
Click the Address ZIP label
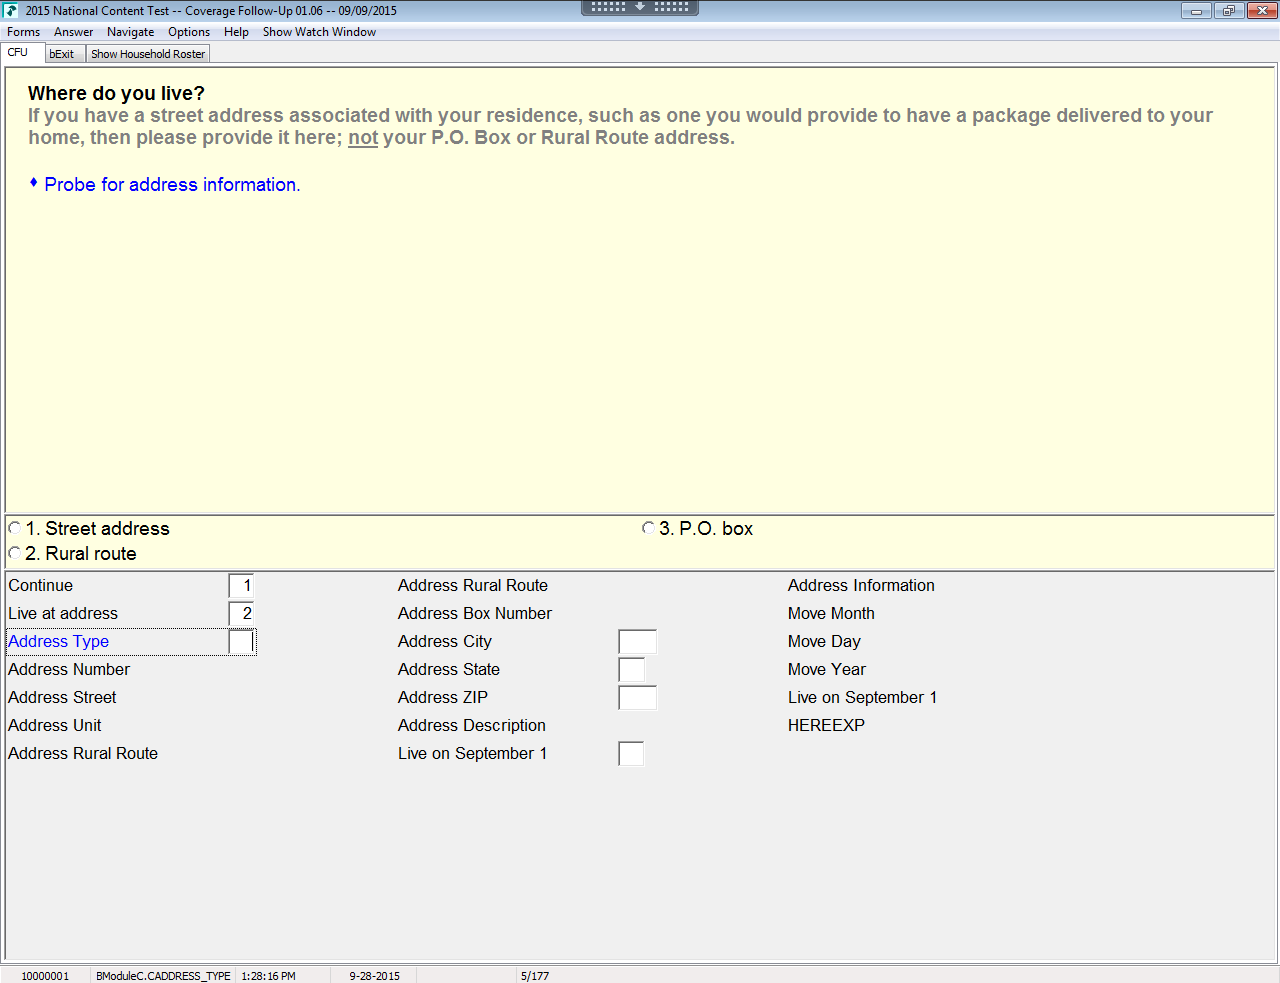[x=443, y=698]
